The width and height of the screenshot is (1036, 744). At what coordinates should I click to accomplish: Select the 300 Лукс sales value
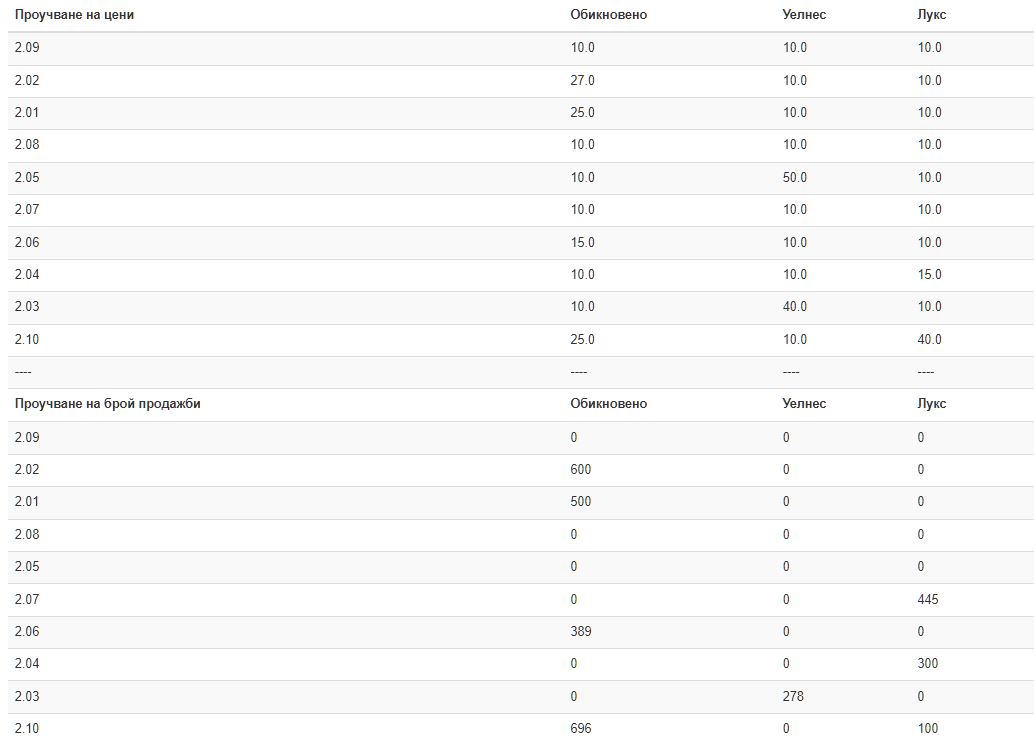pyautogui.click(x=928, y=663)
